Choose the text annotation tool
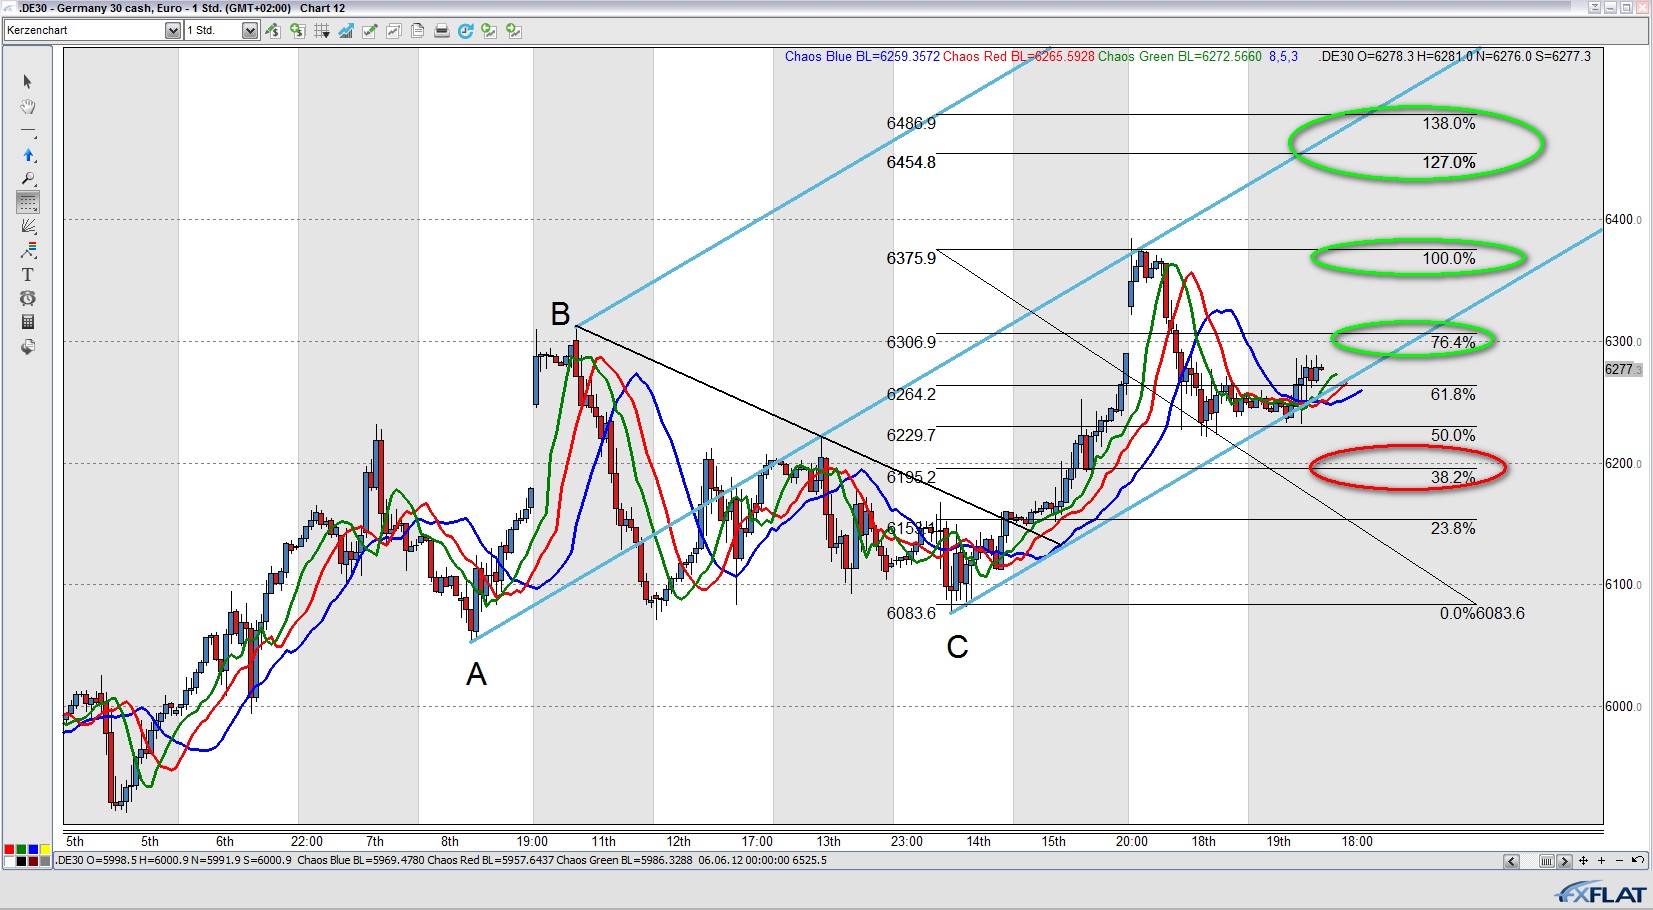Viewport: 1653px width, 910px height. click(x=28, y=274)
